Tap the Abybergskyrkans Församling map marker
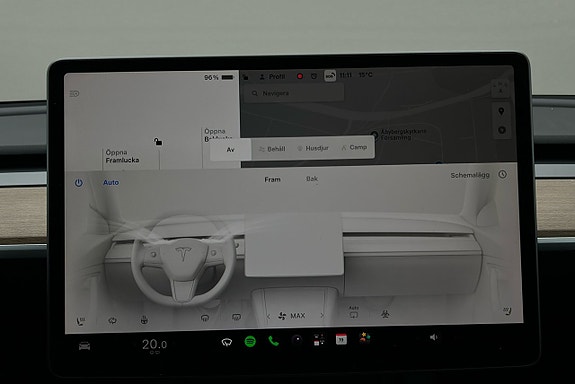 374,135
